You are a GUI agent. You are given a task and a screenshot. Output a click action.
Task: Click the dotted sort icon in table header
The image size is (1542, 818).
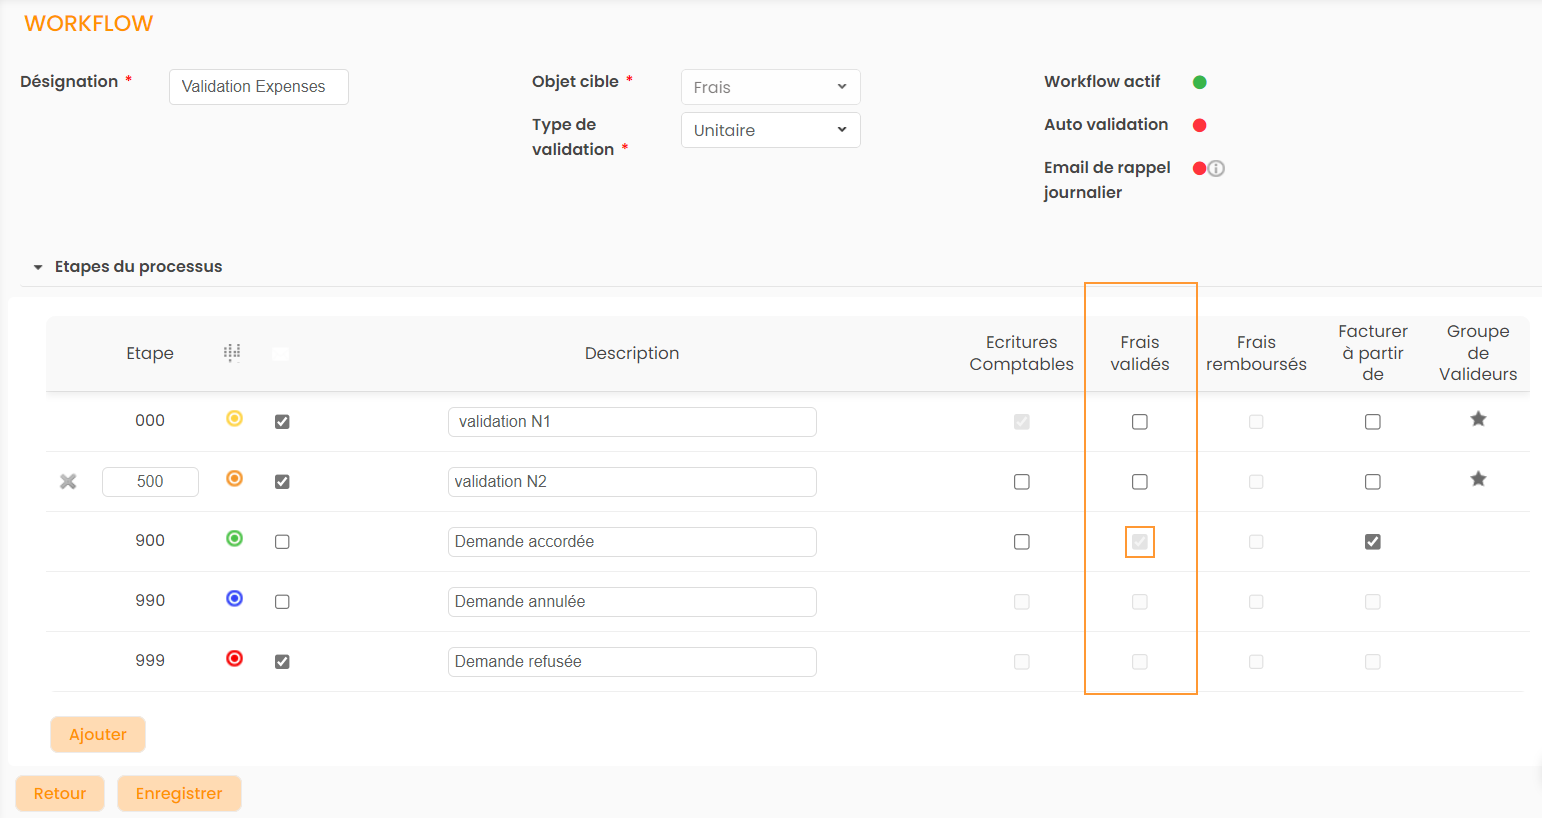(x=232, y=353)
